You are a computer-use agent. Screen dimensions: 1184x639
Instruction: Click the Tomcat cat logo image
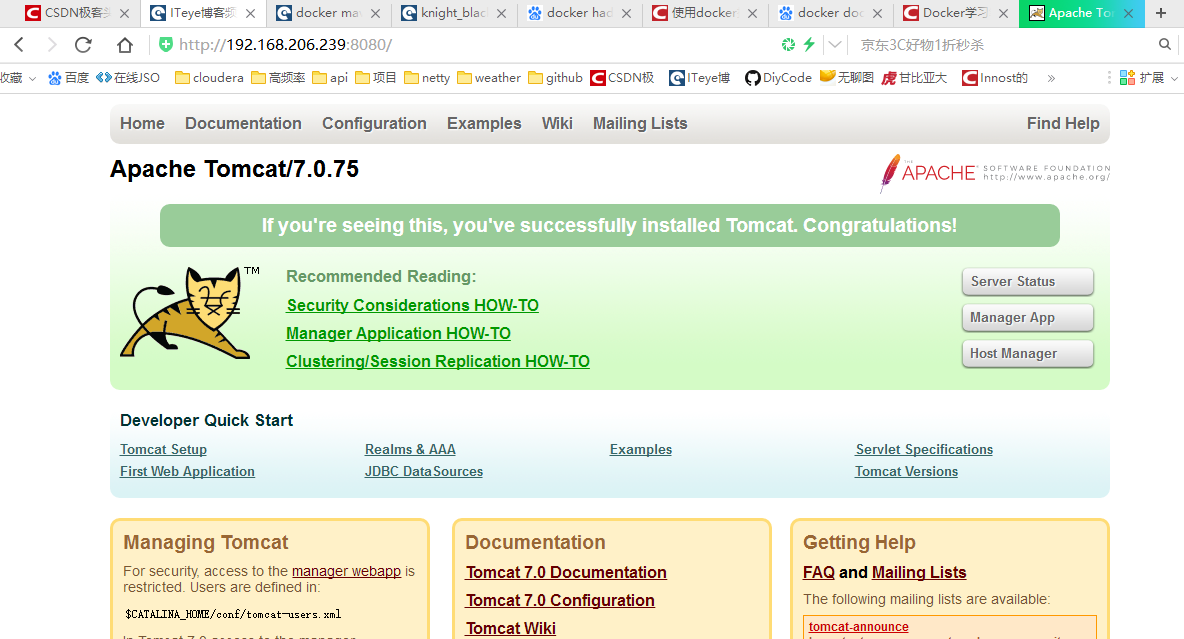coord(190,312)
